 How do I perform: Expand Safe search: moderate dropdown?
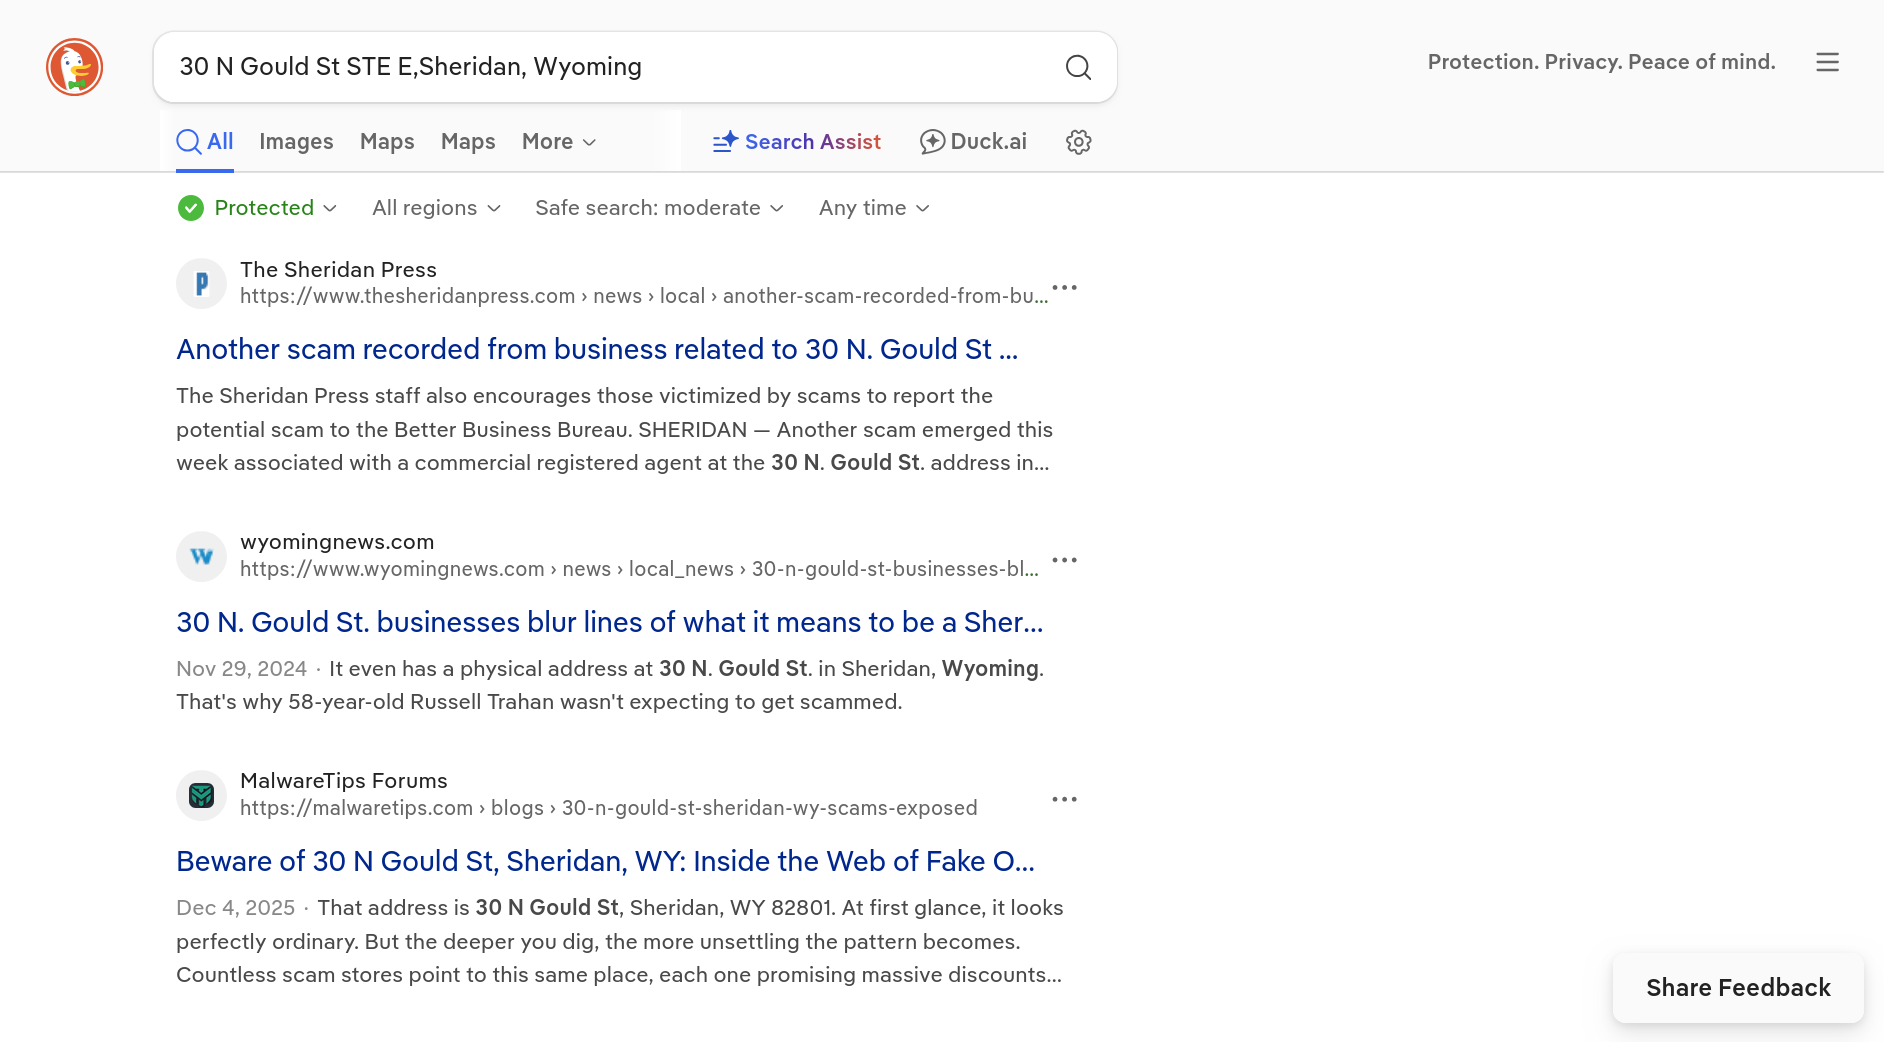659,208
